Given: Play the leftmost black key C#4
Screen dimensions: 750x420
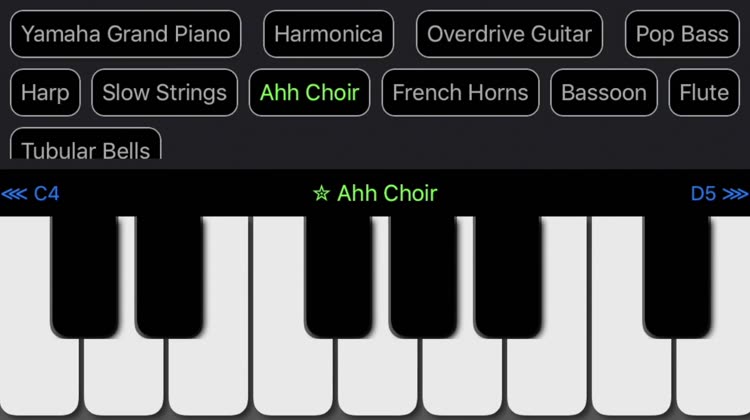Looking at the screenshot, I should [84, 276].
